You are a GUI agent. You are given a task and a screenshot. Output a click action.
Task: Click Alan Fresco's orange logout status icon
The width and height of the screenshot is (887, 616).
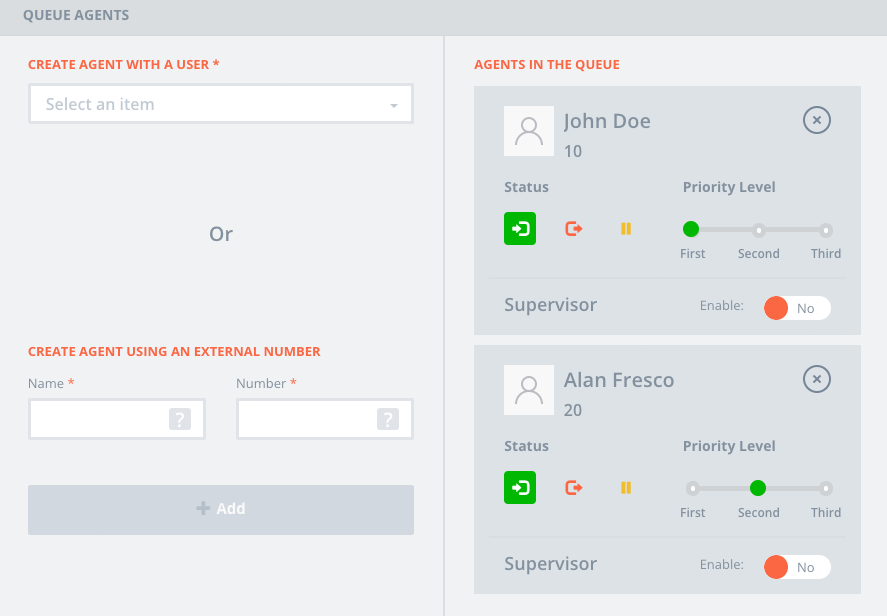click(574, 487)
